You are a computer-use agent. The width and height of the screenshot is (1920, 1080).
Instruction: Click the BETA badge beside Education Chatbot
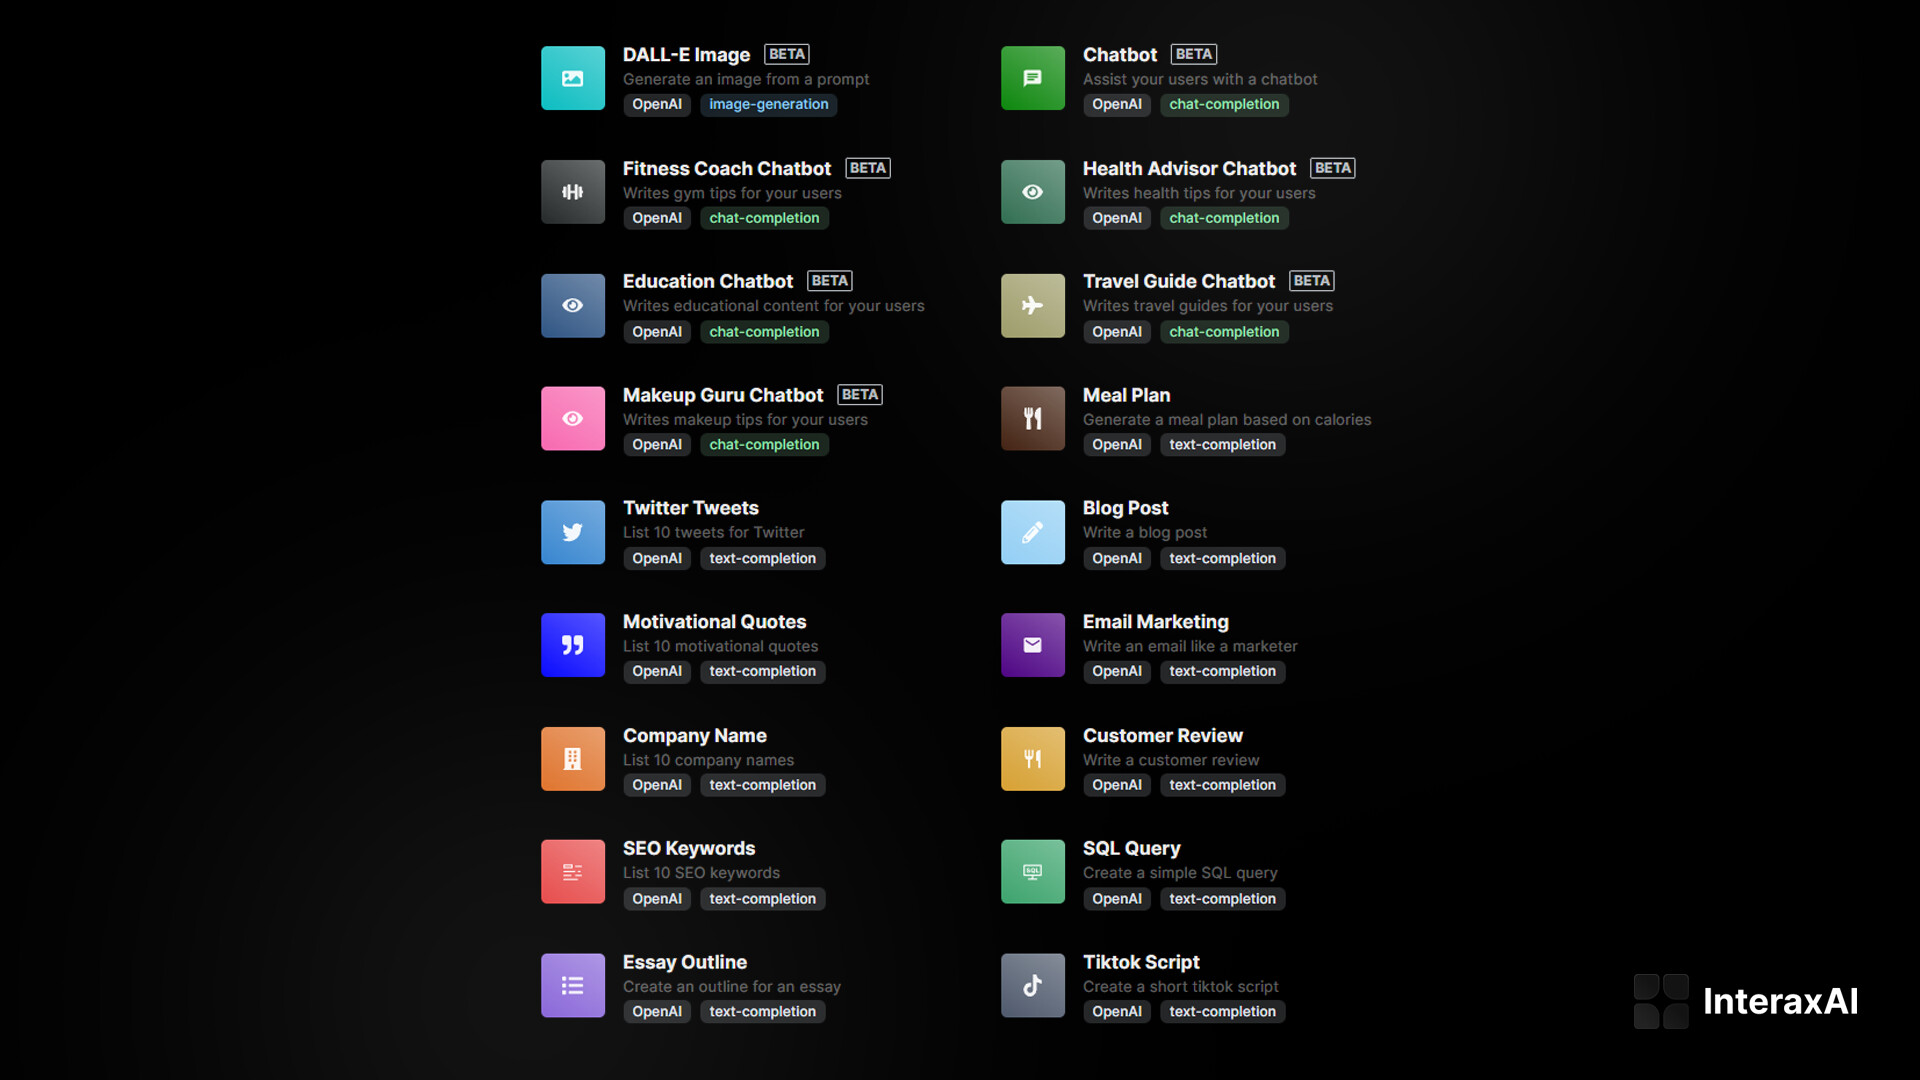point(829,281)
